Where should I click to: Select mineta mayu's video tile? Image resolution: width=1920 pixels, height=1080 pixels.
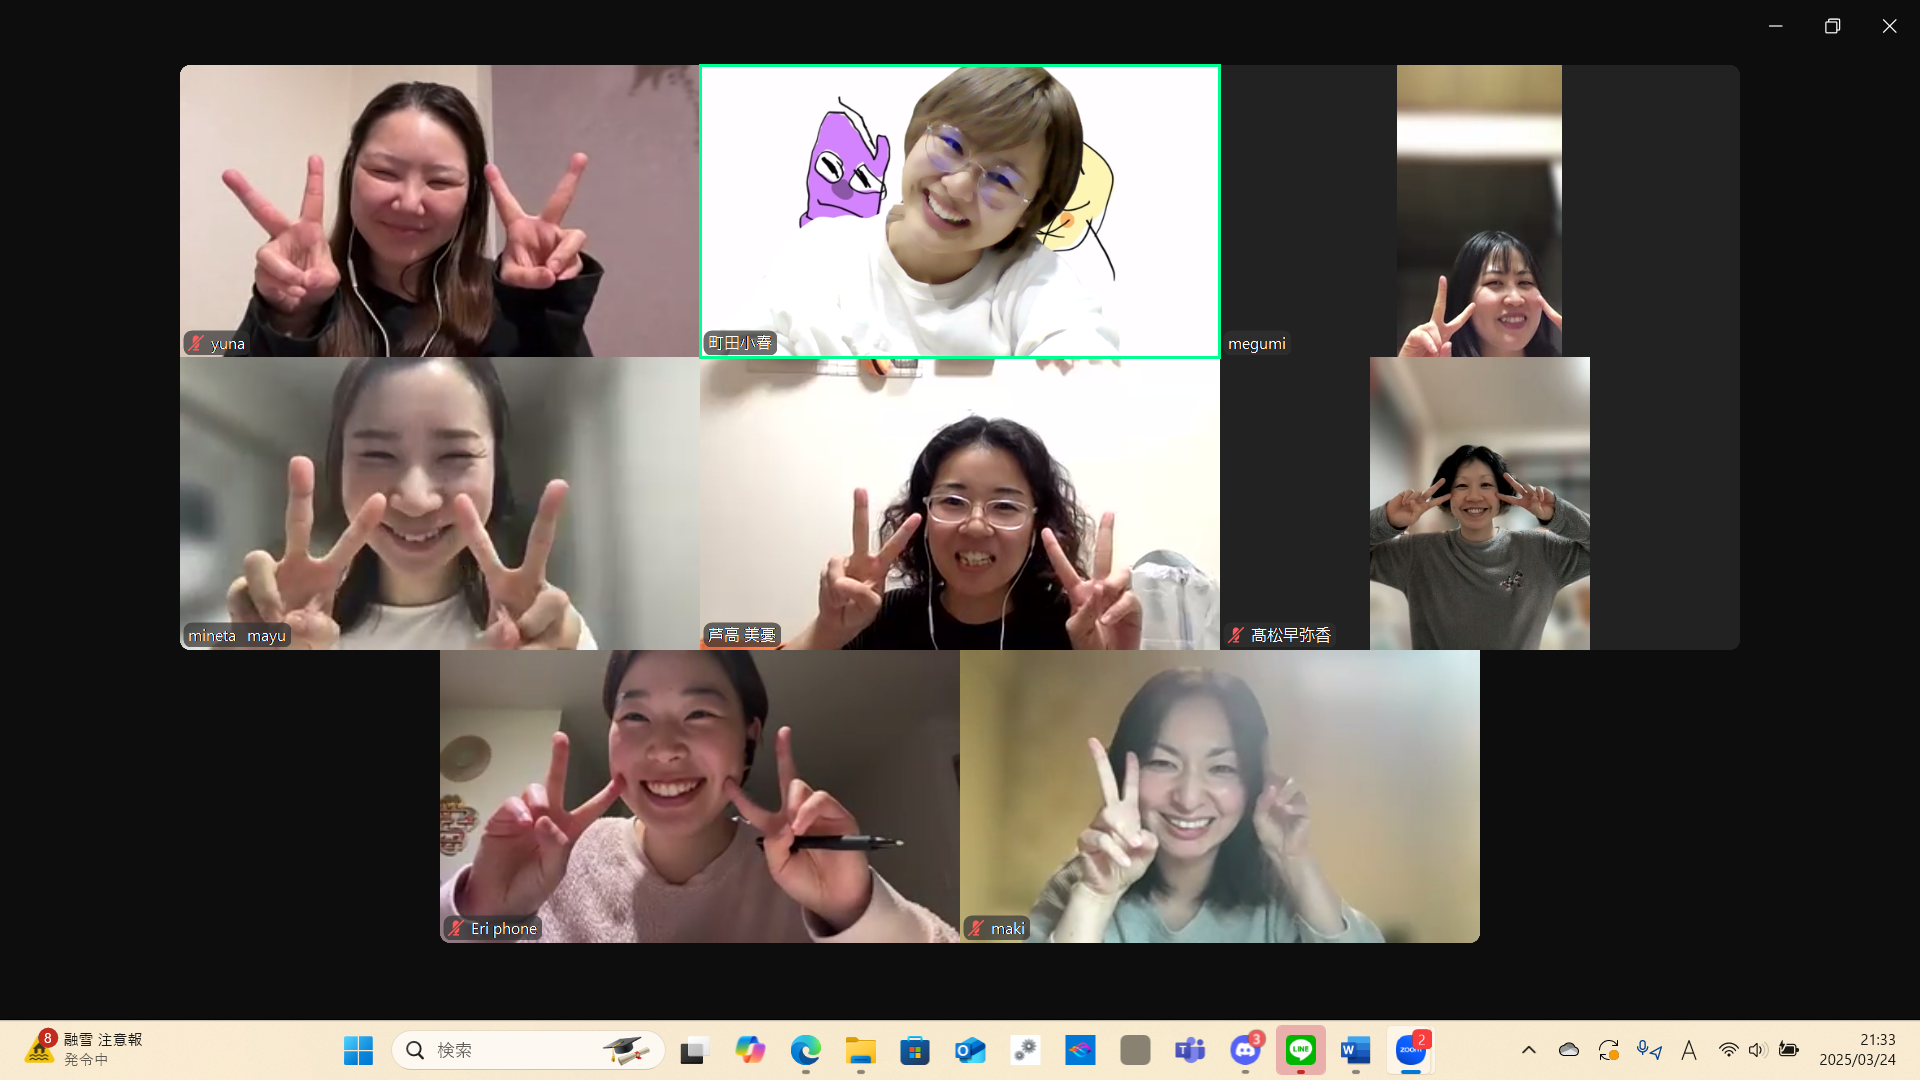pos(440,503)
